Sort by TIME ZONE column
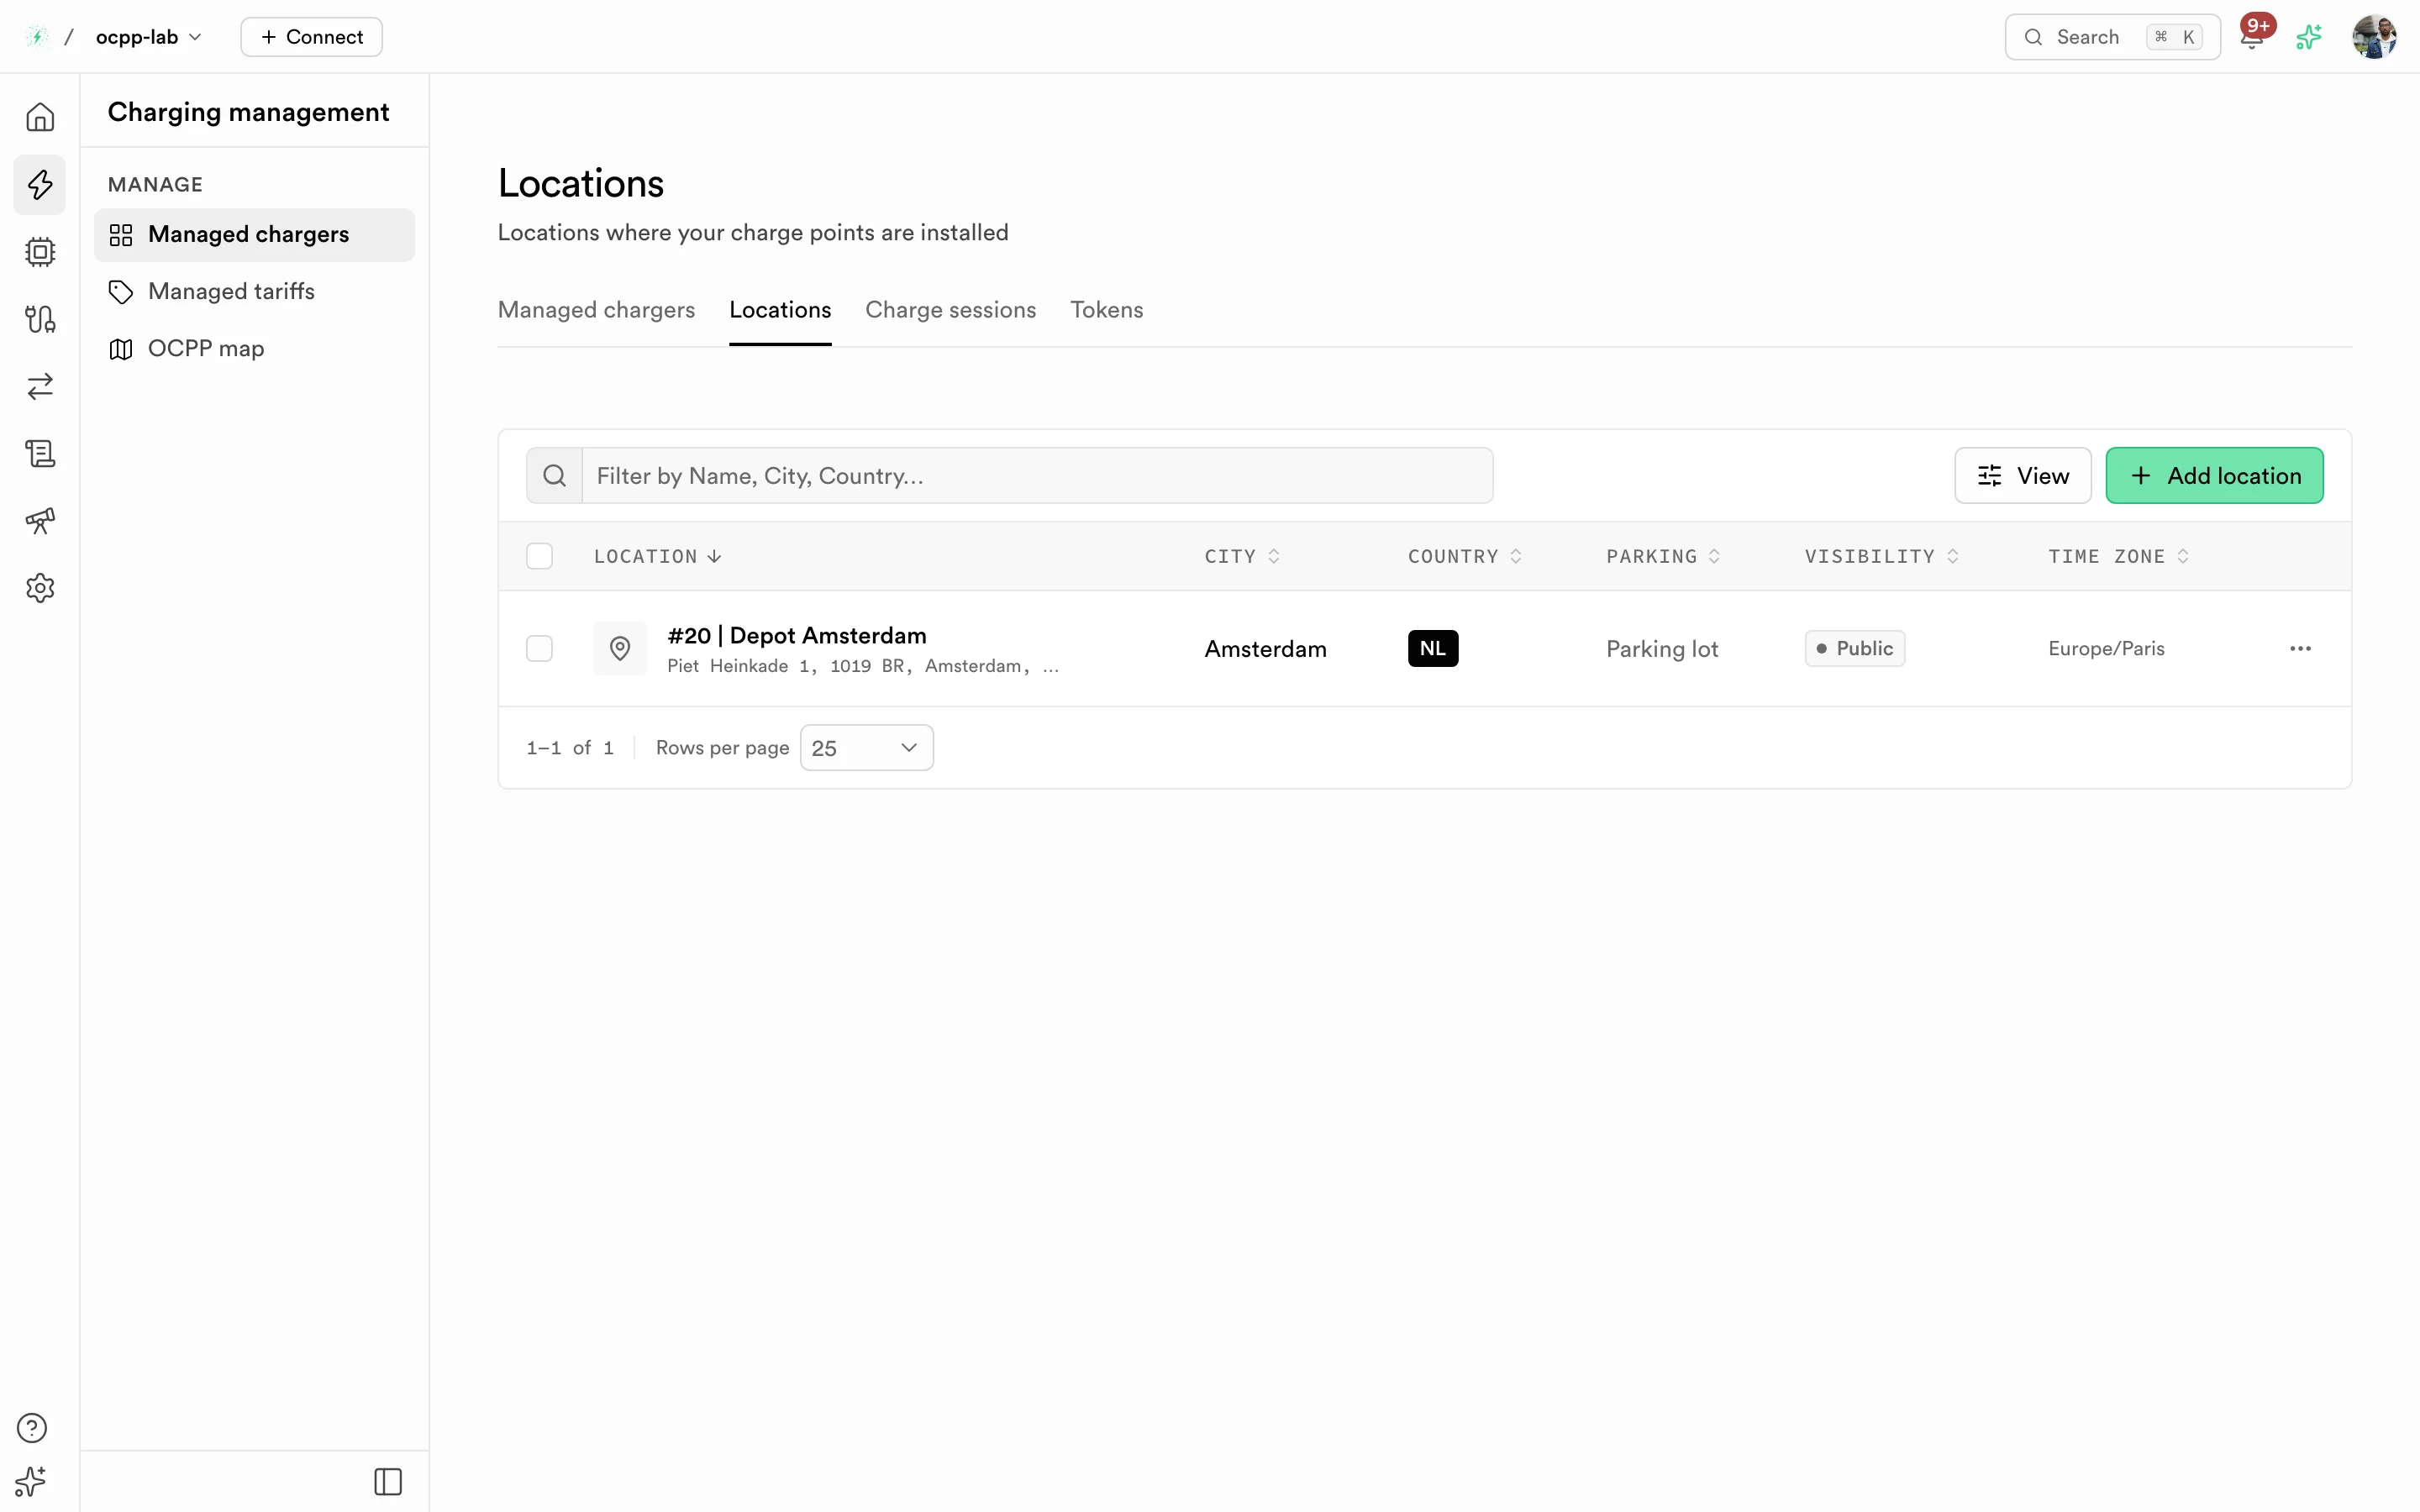The height and width of the screenshot is (1512, 2420). coord(2119,556)
